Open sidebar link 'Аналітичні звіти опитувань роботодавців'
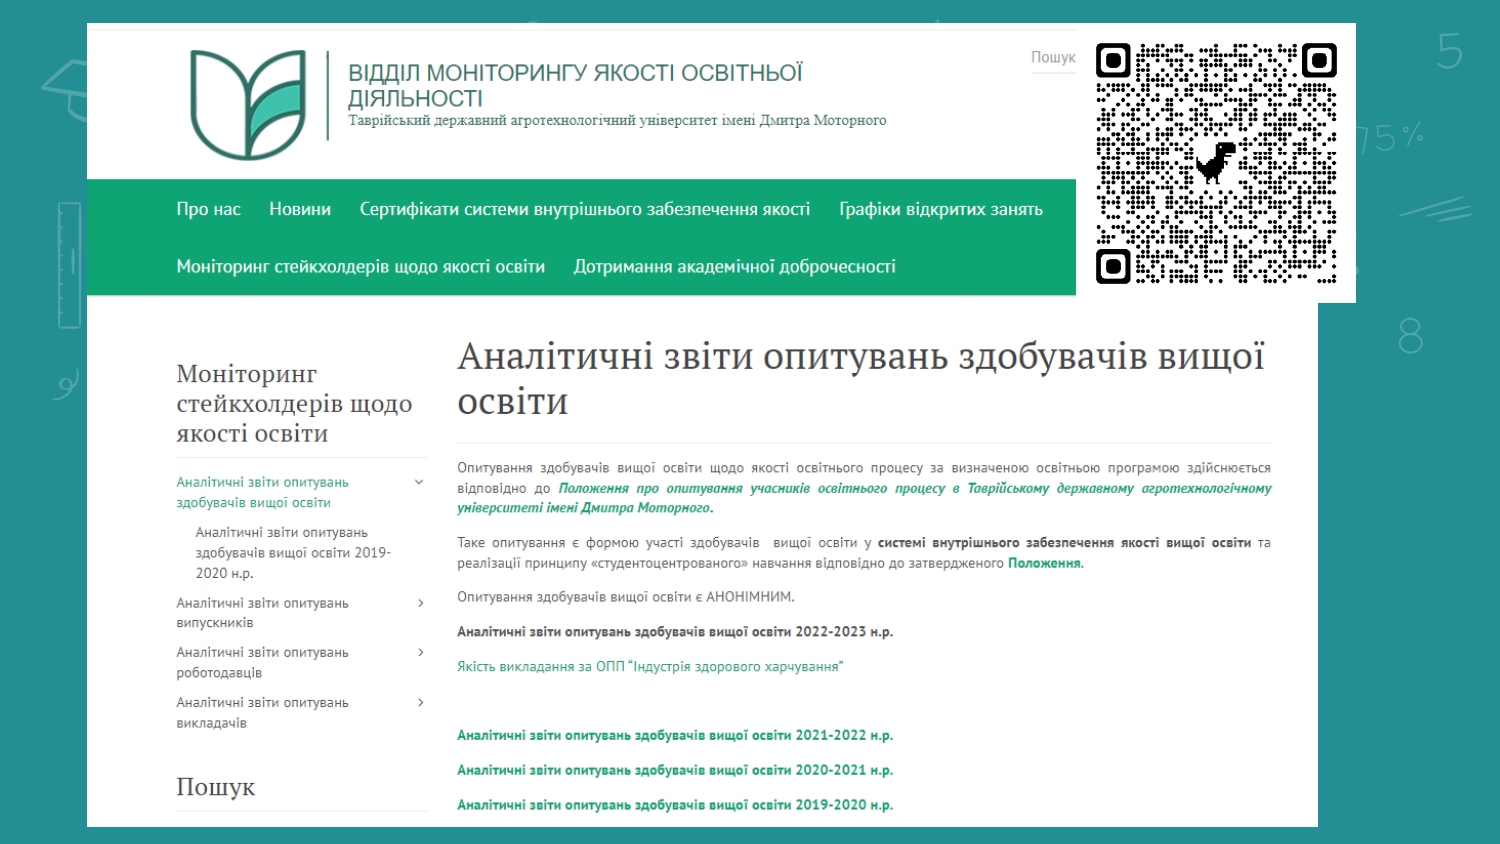1500x844 pixels. tap(263, 662)
